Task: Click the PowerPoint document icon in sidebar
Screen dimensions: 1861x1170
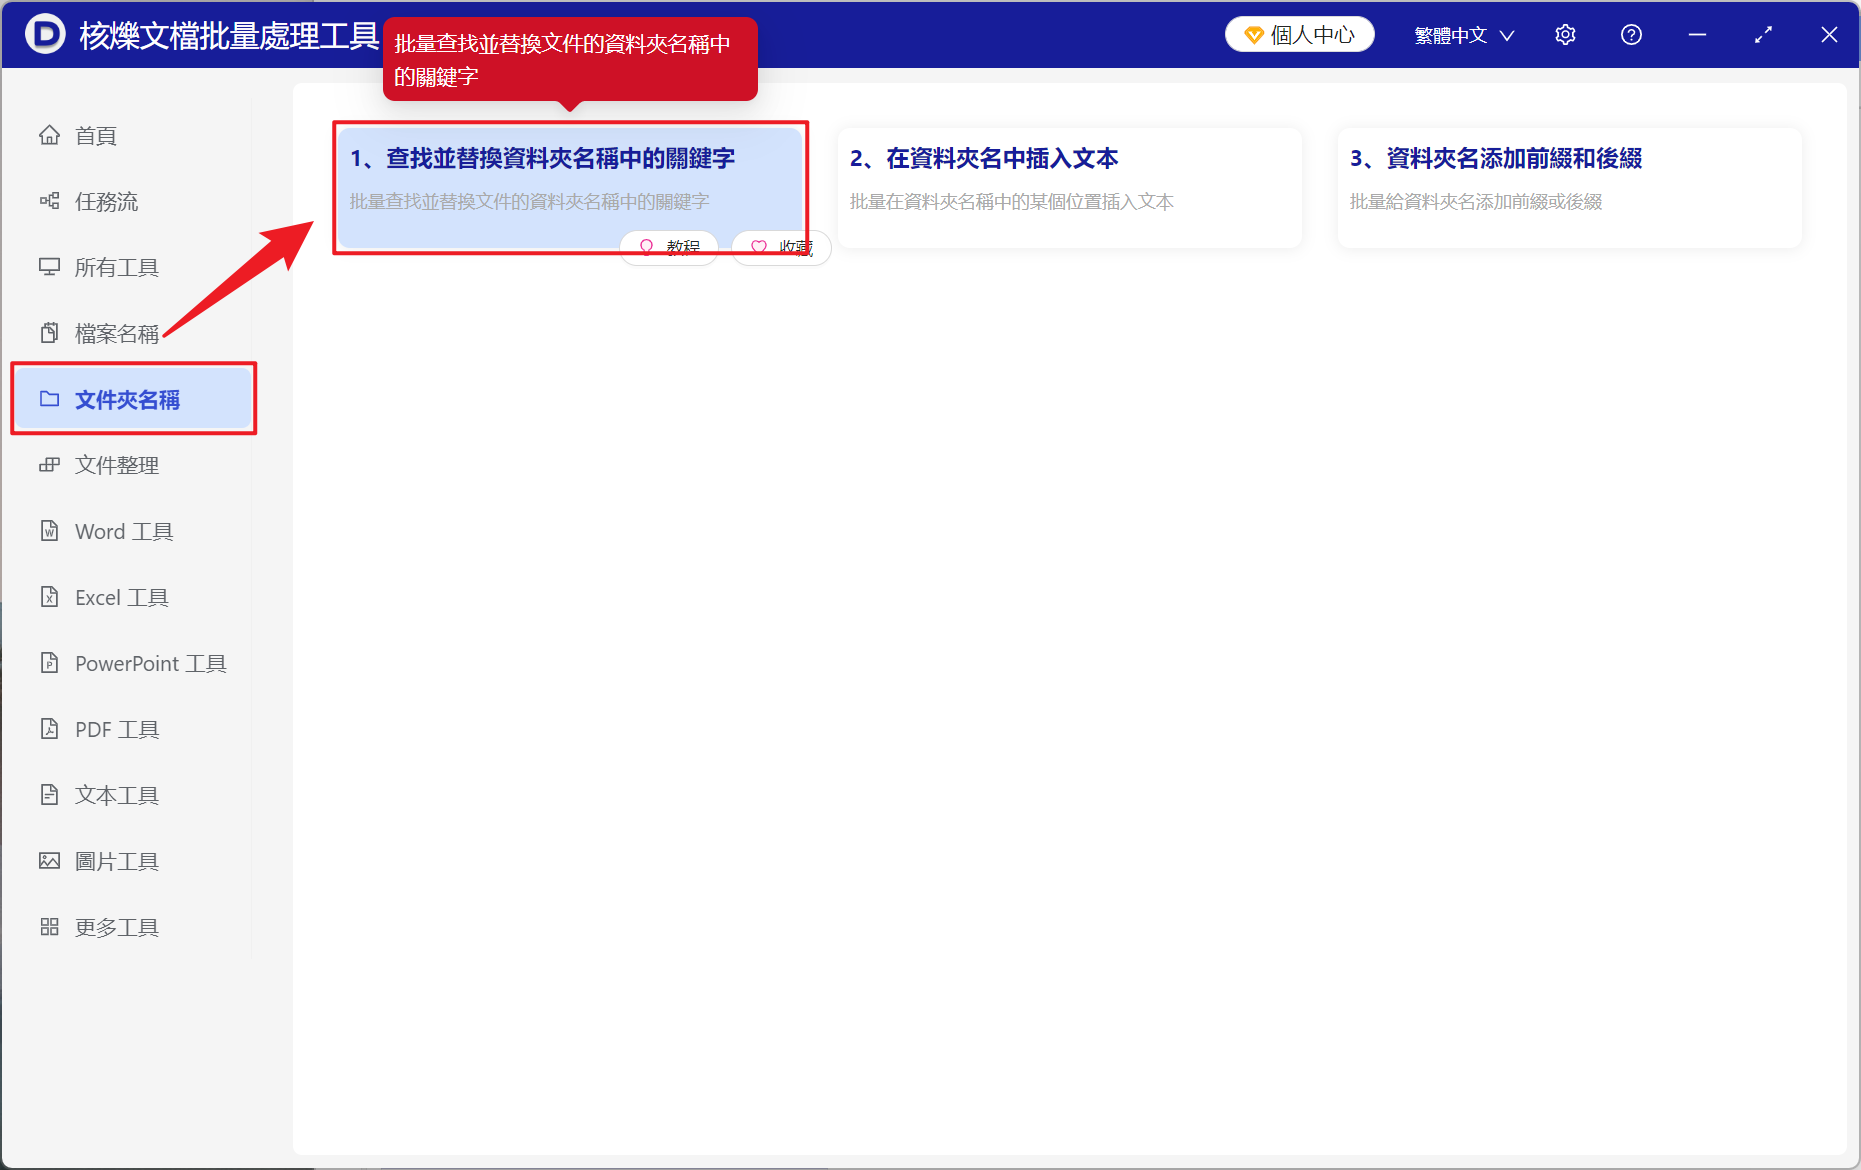Action: coord(49,663)
